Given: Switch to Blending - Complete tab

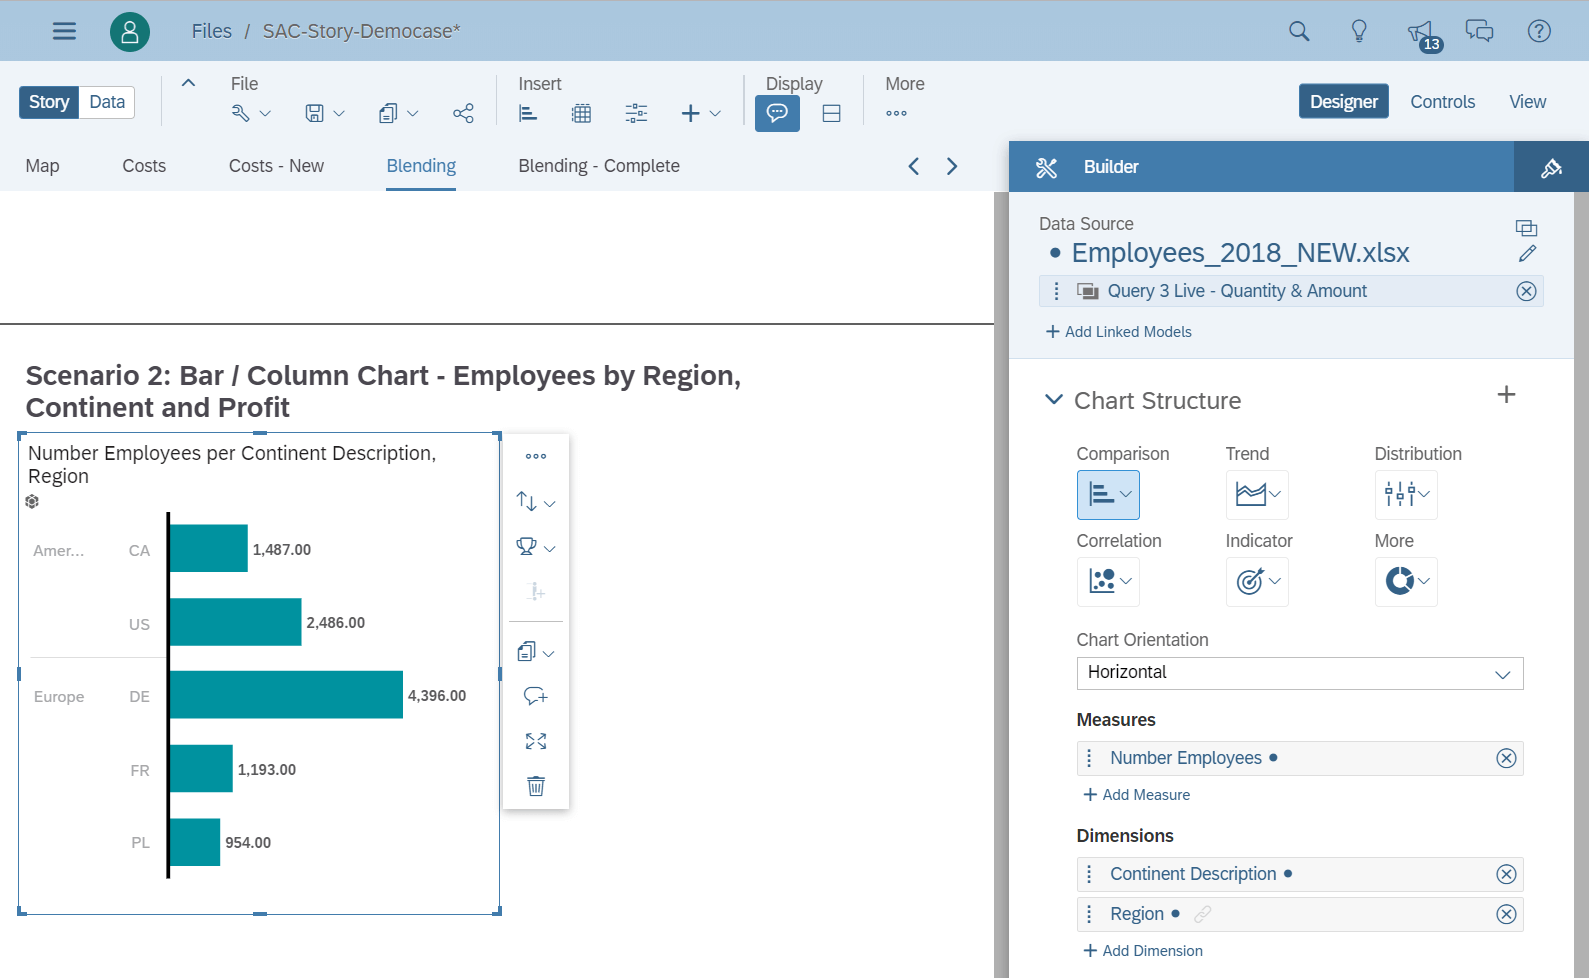Looking at the screenshot, I should pyautogui.click(x=598, y=166).
